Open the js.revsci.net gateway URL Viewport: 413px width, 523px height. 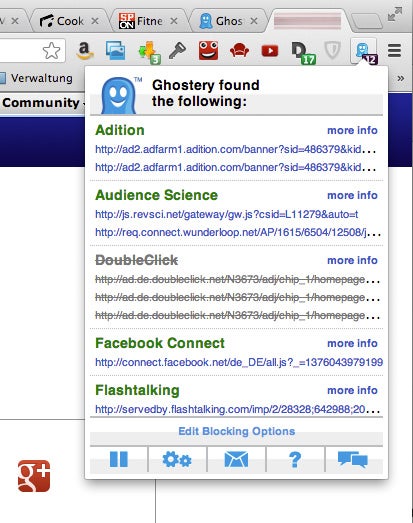(x=227, y=214)
